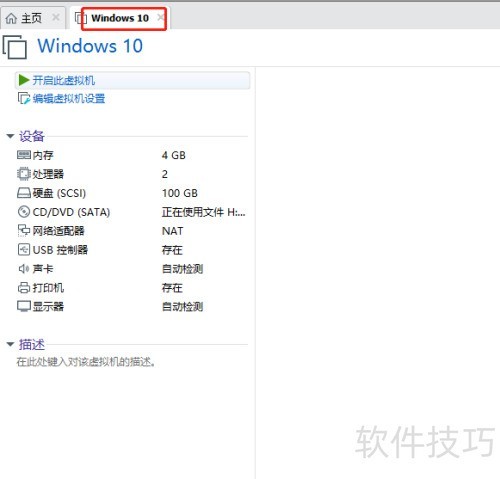
Task: Select the 打印机 label
Action: pyautogui.click(x=48, y=288)
